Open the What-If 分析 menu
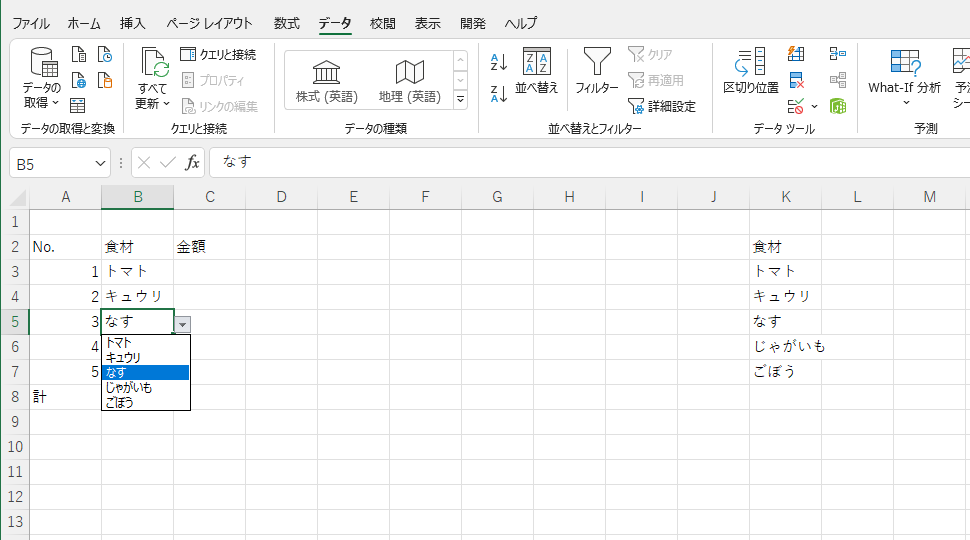Image resolution: width=970 pixels, height=540 pixels. point(904,77)
